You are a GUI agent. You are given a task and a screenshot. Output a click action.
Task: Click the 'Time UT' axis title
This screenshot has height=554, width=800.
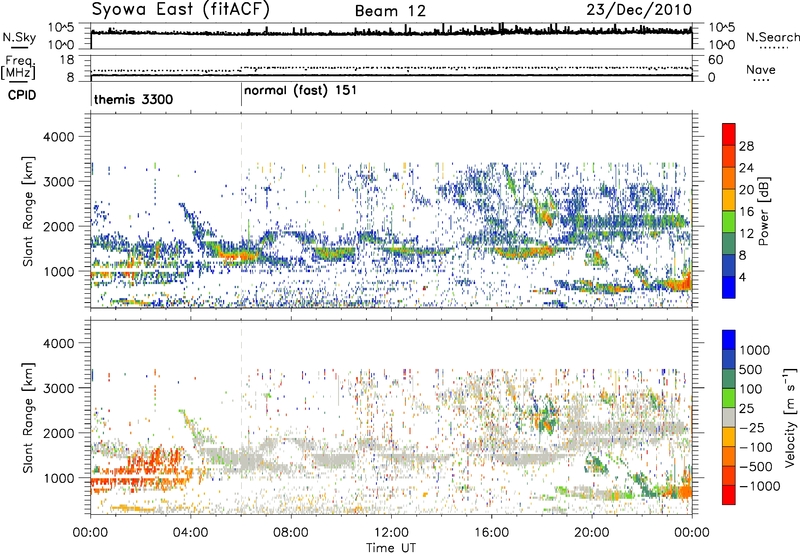coord(391,548)
